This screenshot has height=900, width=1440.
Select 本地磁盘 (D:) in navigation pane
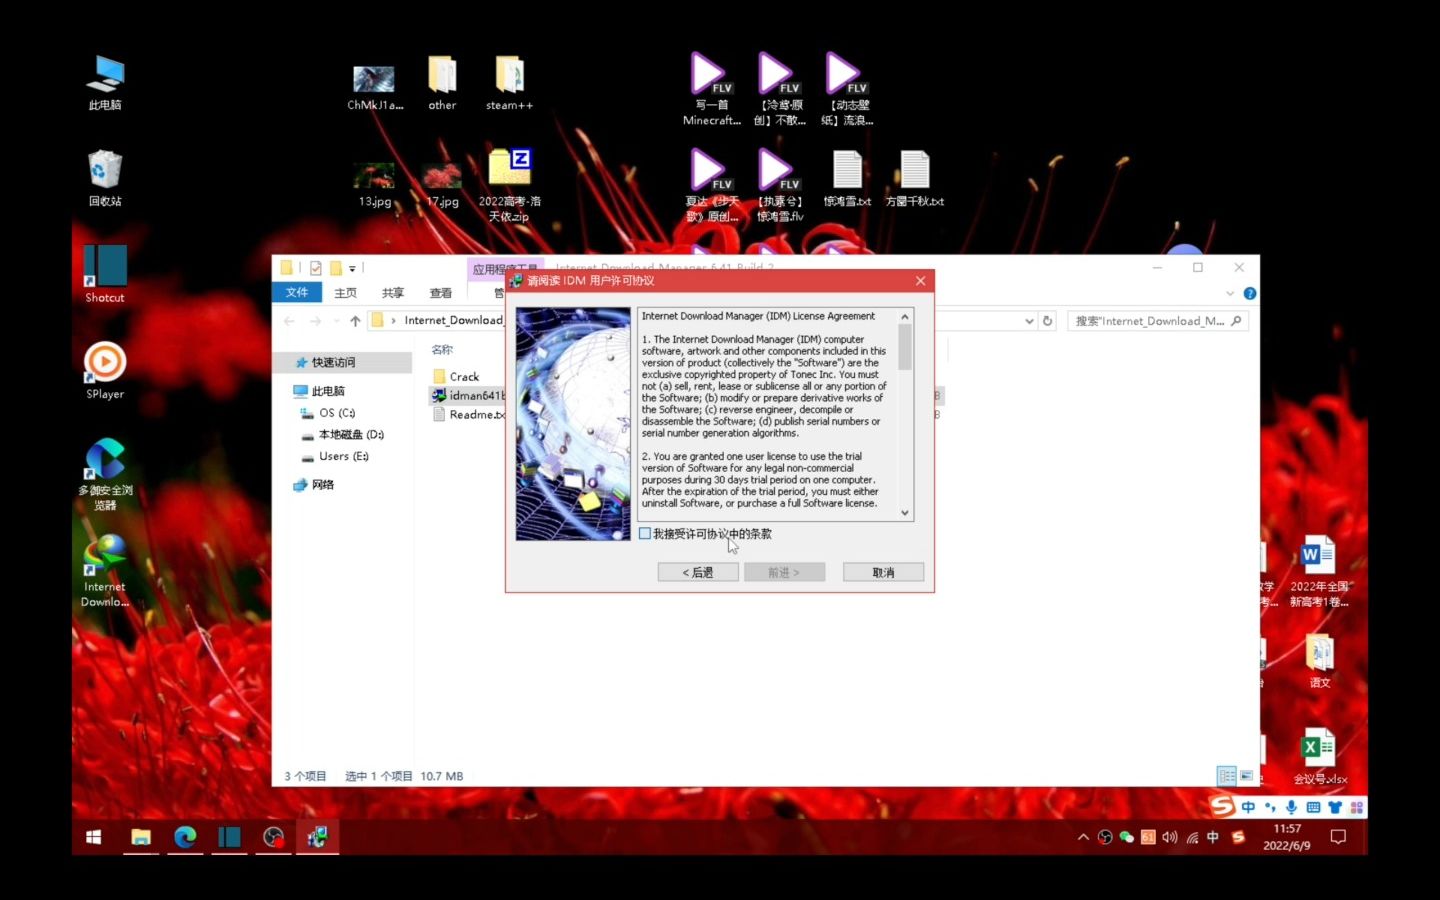tap(351, 435)
